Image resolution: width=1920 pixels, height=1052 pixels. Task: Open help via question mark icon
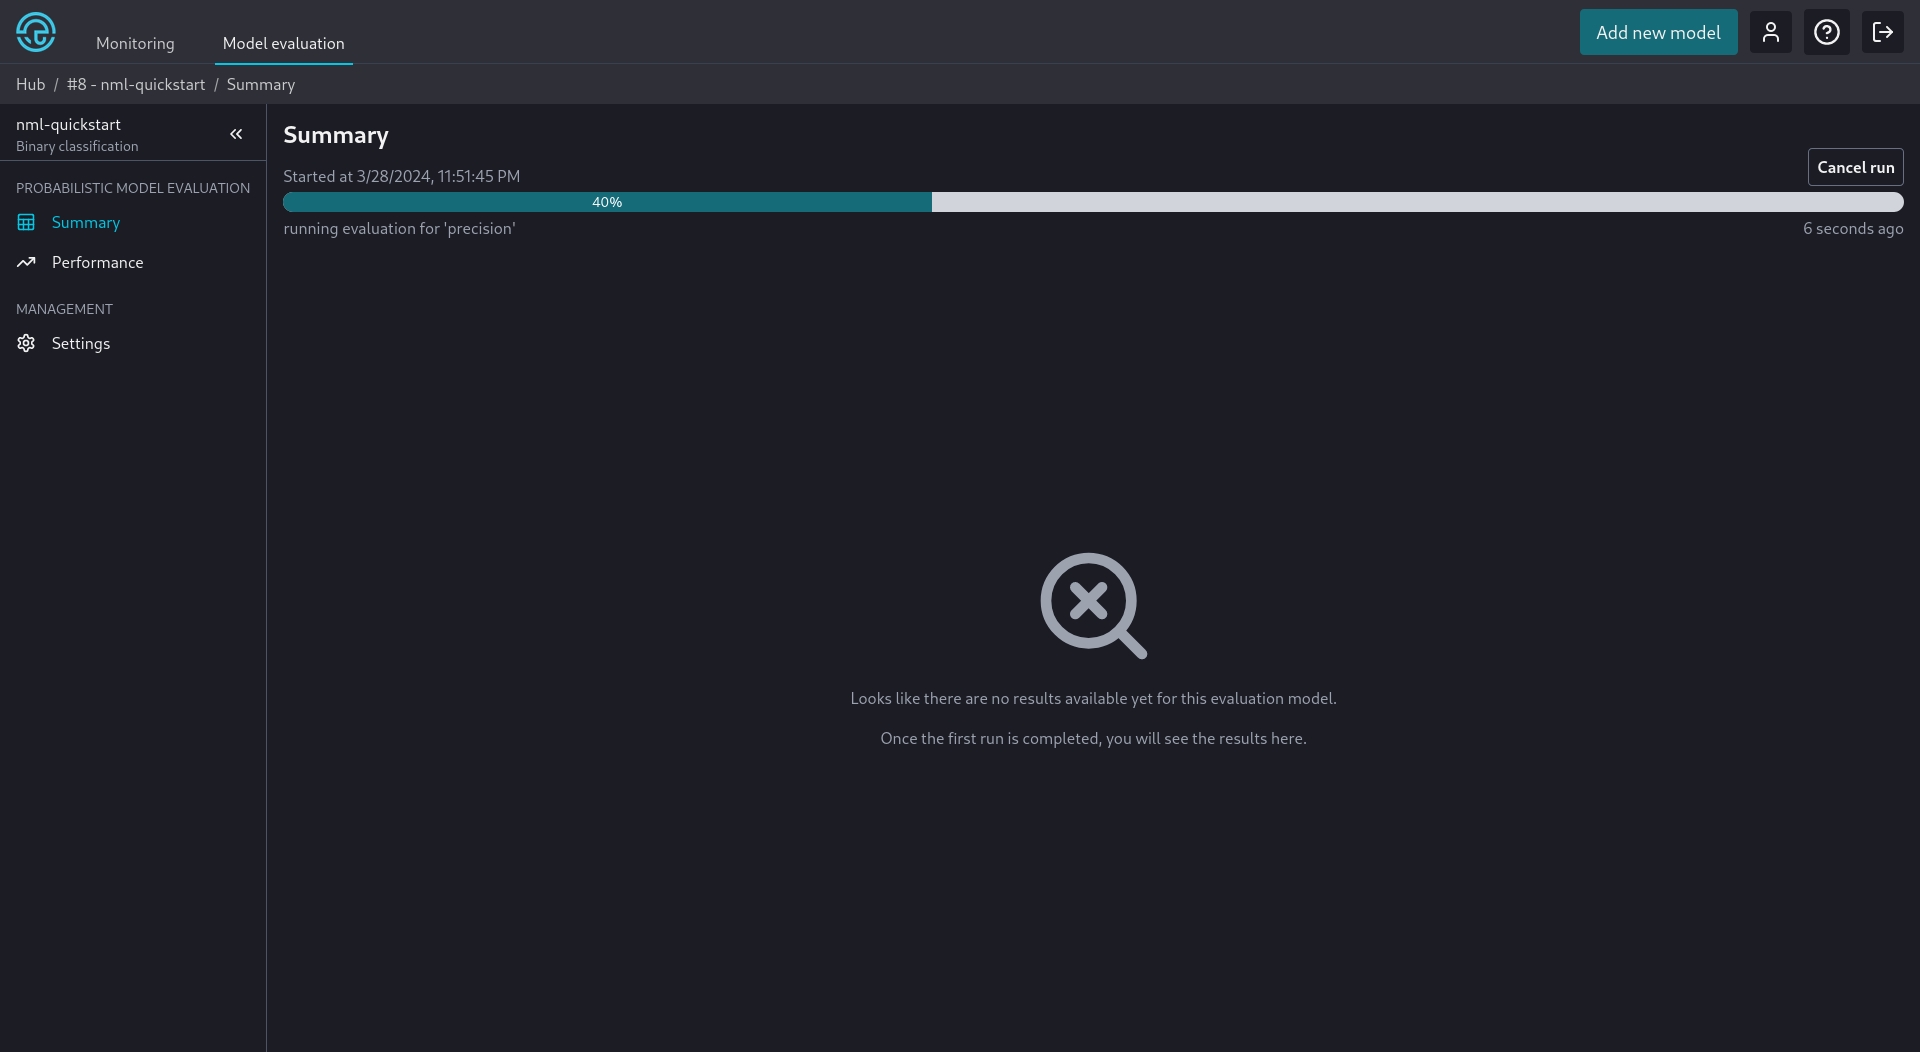pos(1826,32)
